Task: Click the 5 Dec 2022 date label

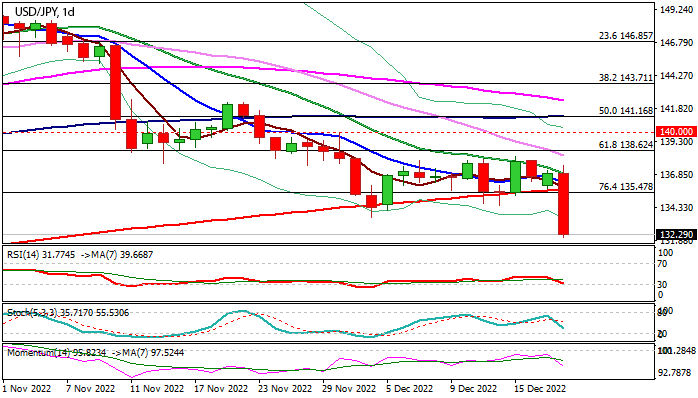Action: coord(410,389)
